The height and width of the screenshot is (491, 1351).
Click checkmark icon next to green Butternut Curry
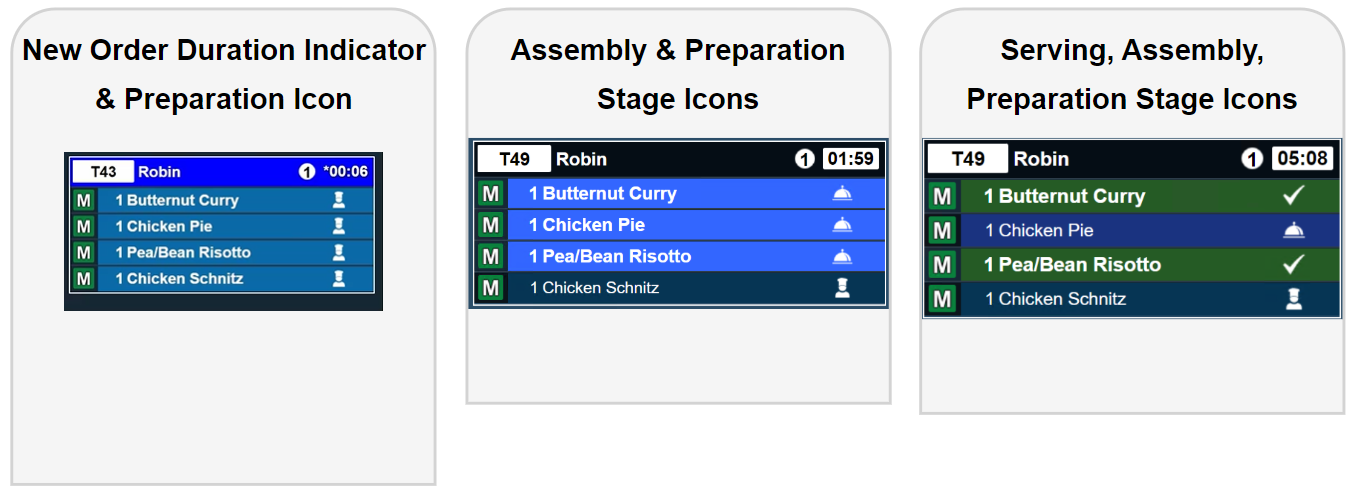coord(1294,196)
